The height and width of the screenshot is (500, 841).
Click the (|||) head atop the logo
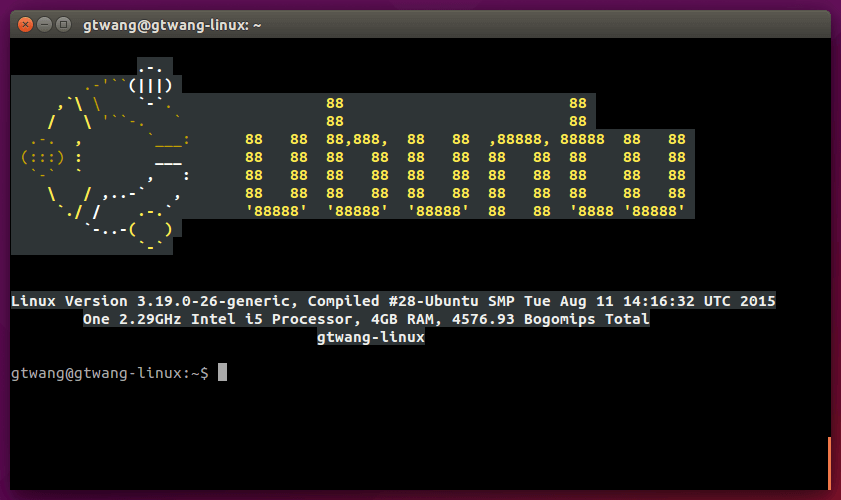[x=154, y=85]
